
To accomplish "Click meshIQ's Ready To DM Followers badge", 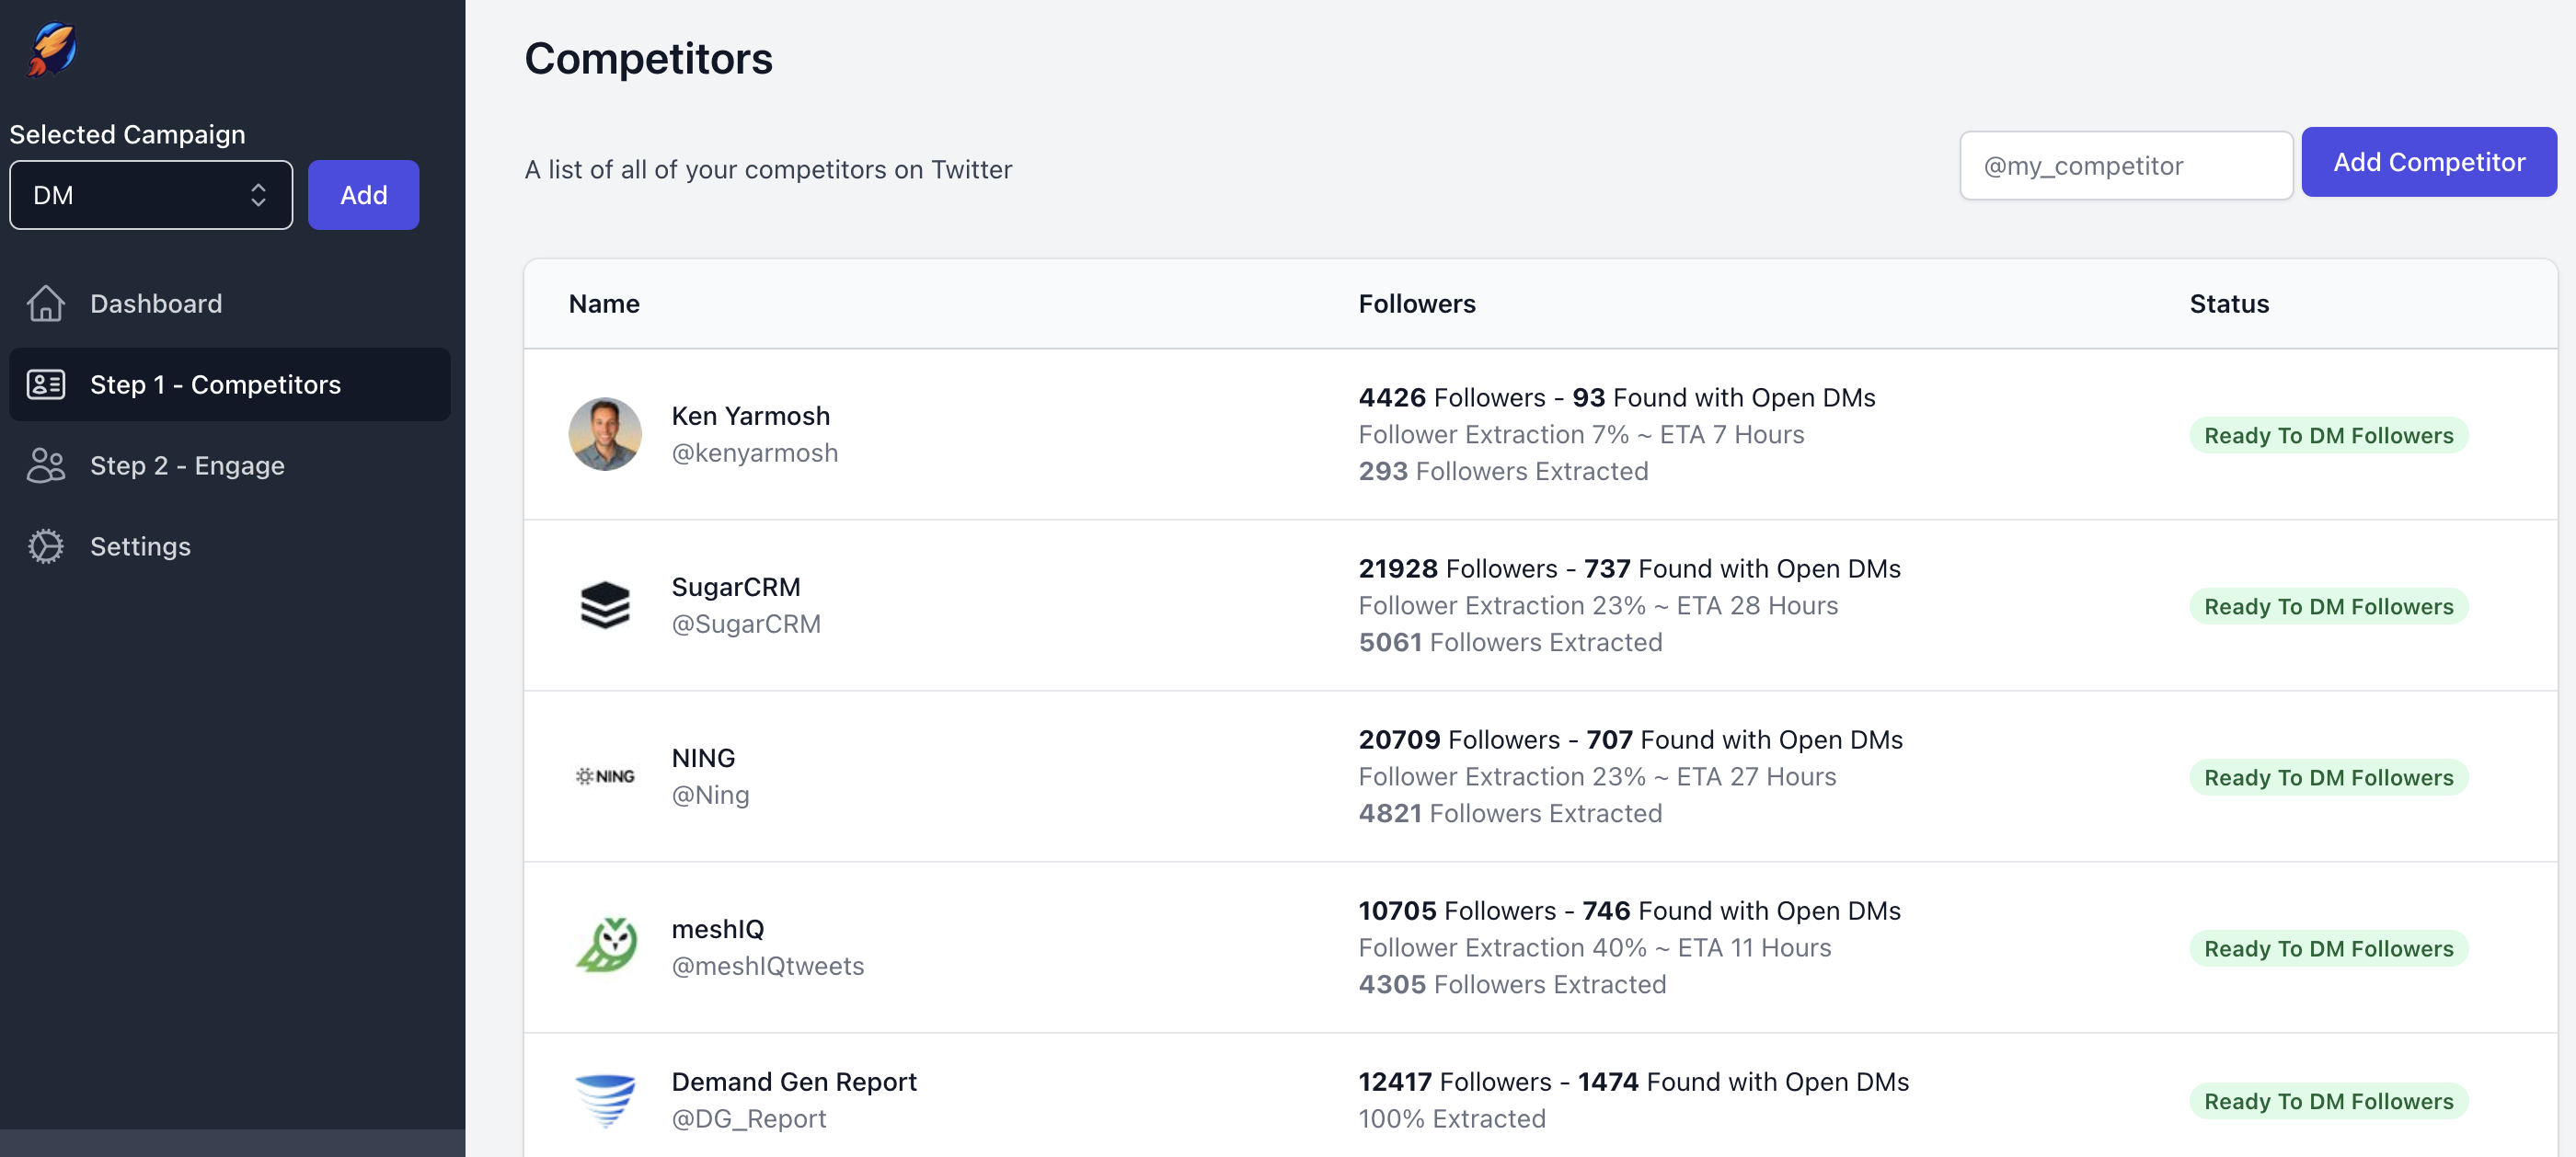I will (2327, 948).
